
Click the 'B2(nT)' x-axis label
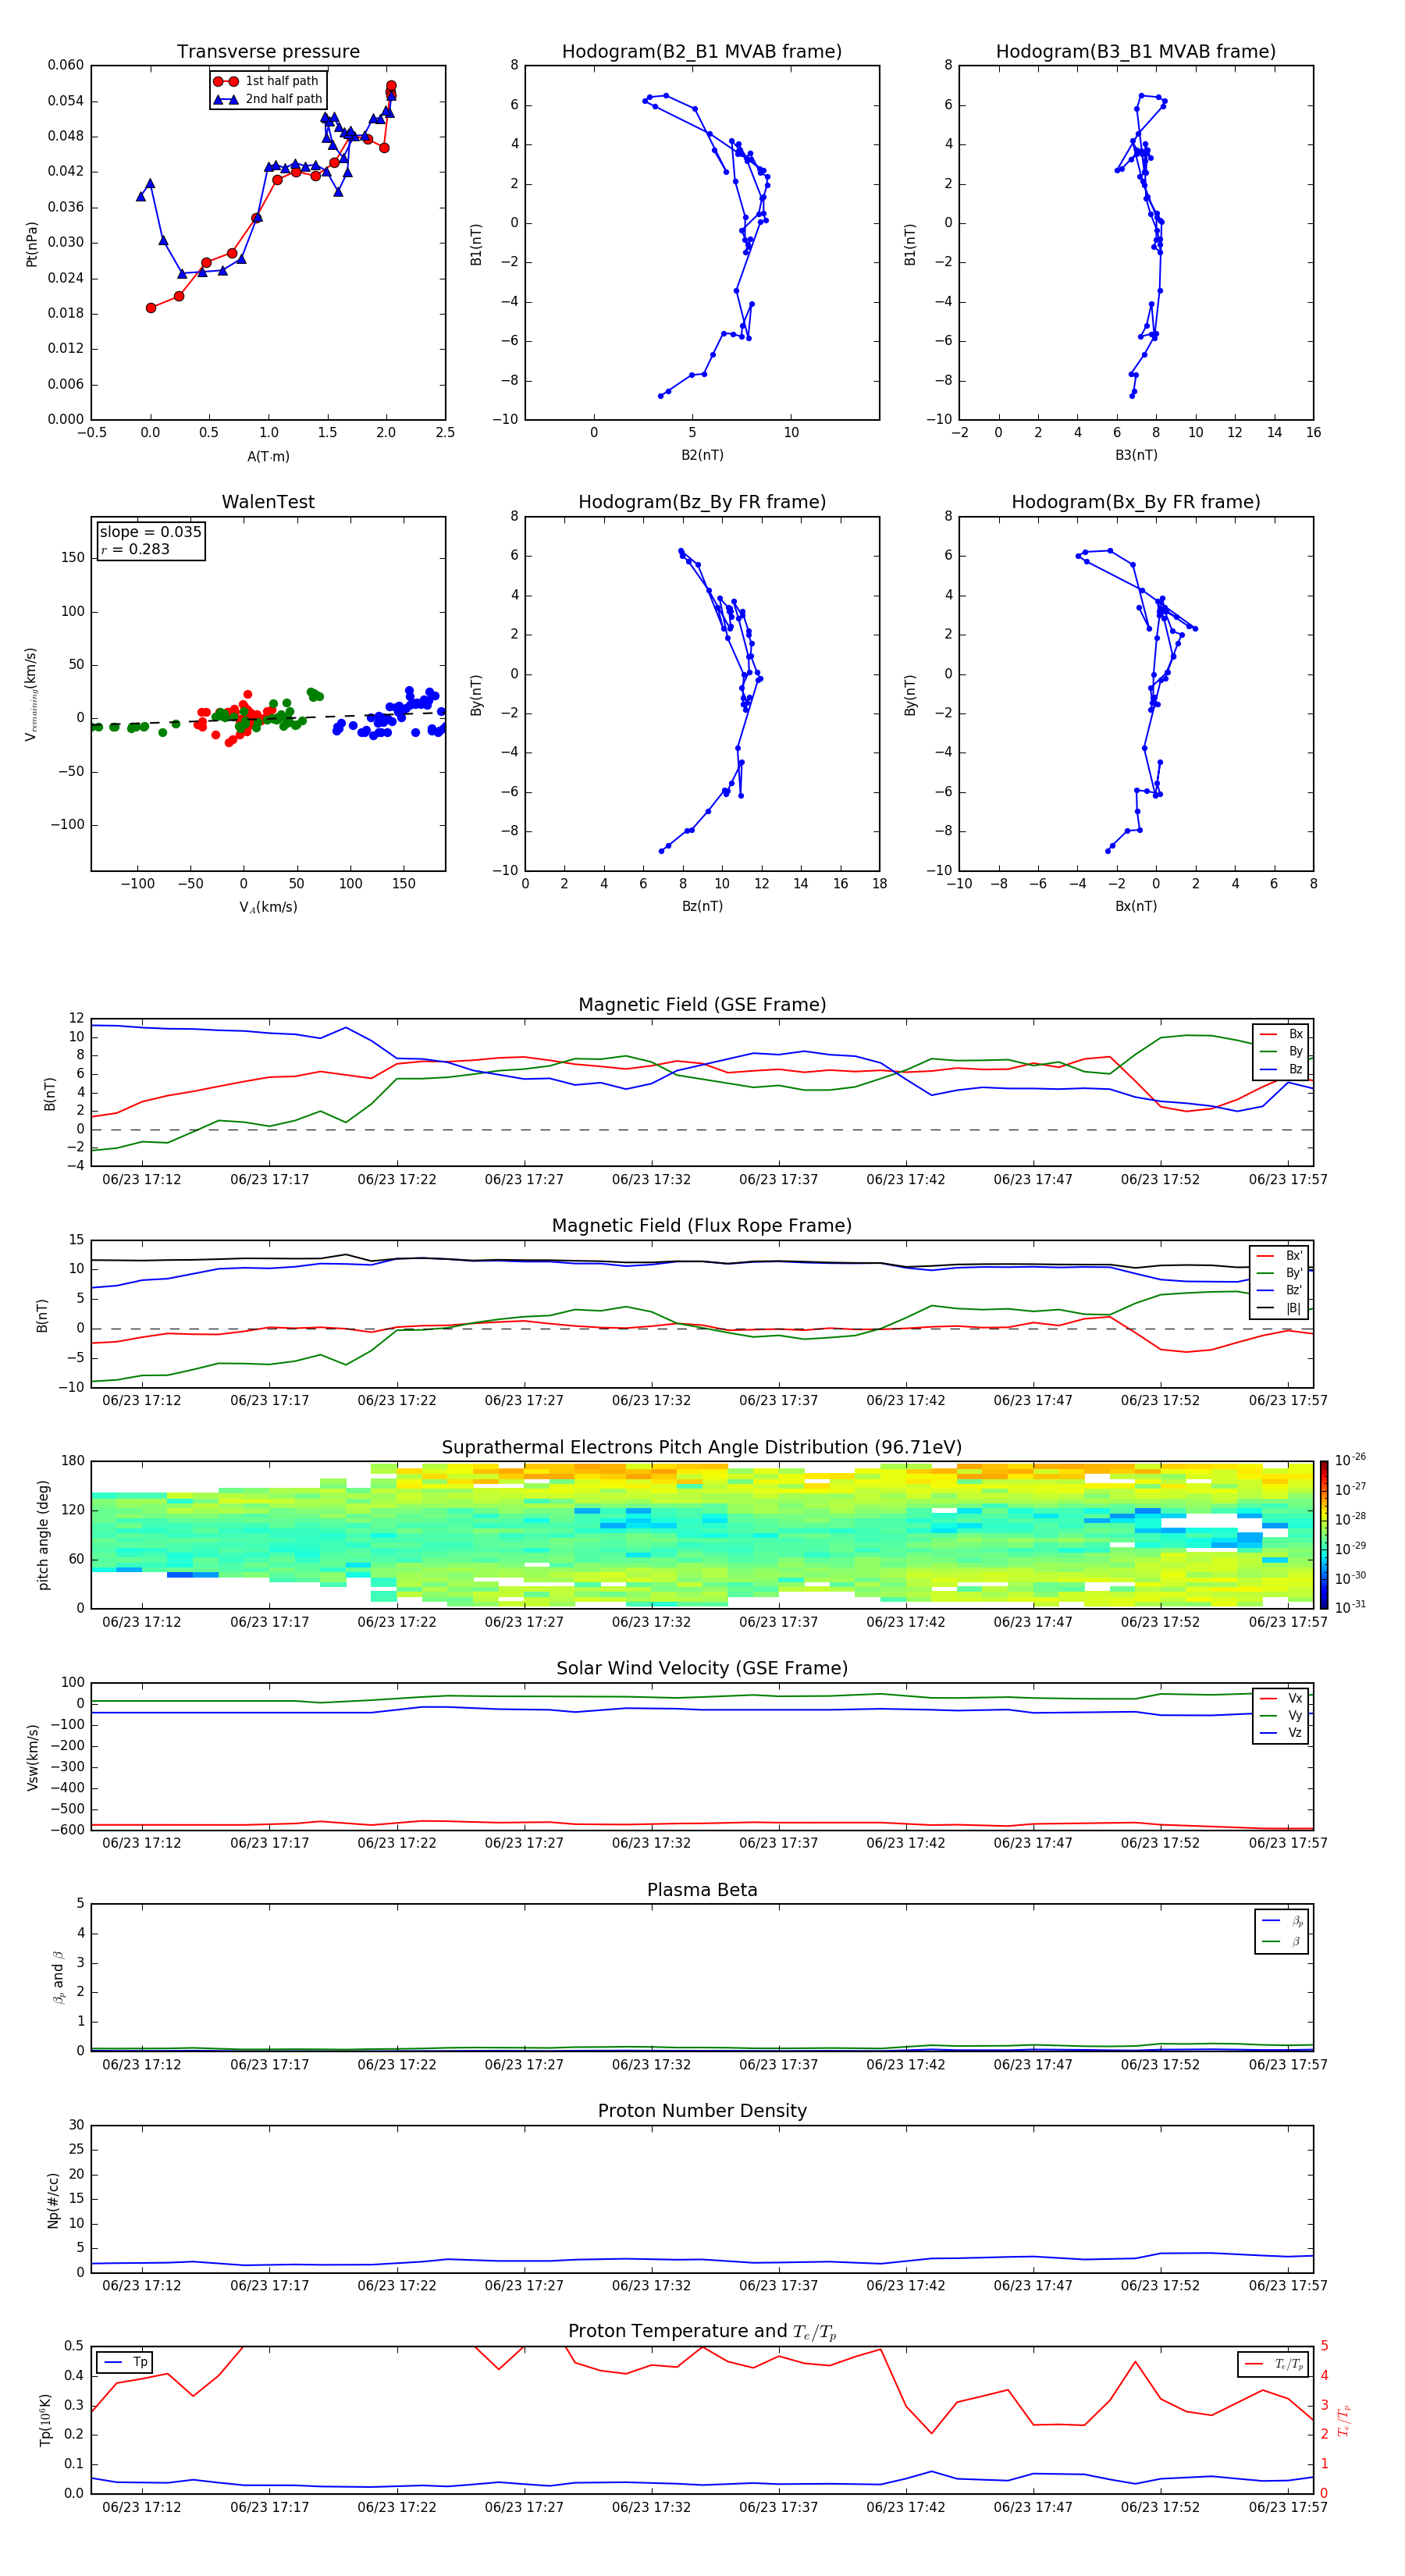[702, 455]
